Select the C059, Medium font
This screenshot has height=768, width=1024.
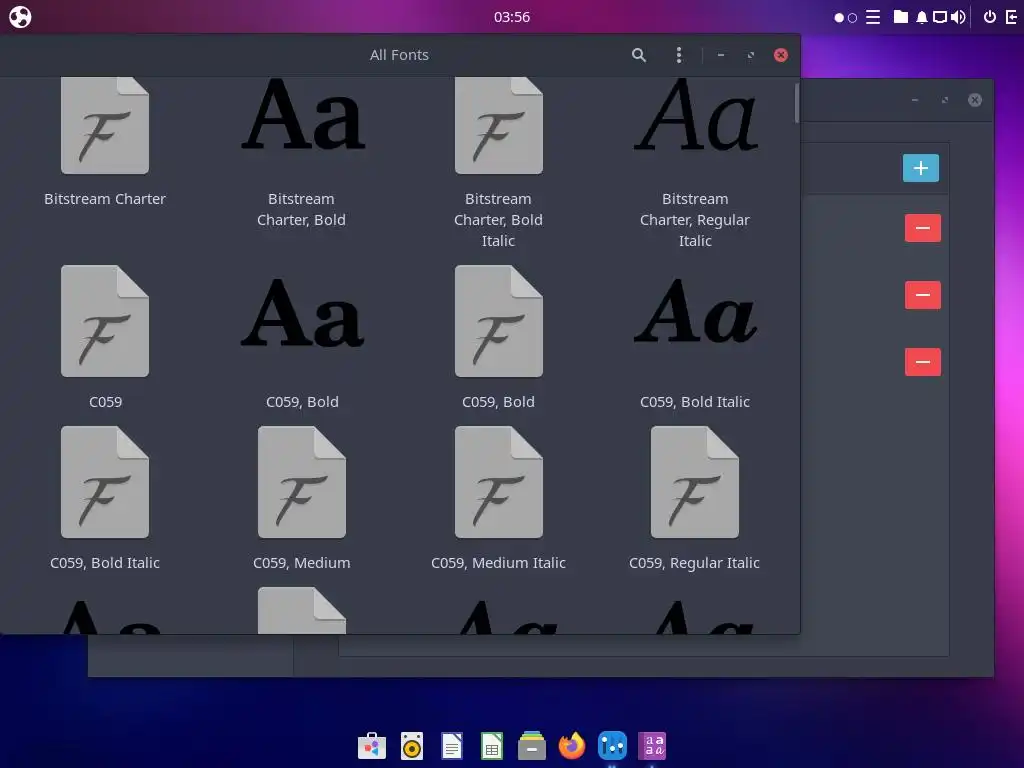coord(302,499)
